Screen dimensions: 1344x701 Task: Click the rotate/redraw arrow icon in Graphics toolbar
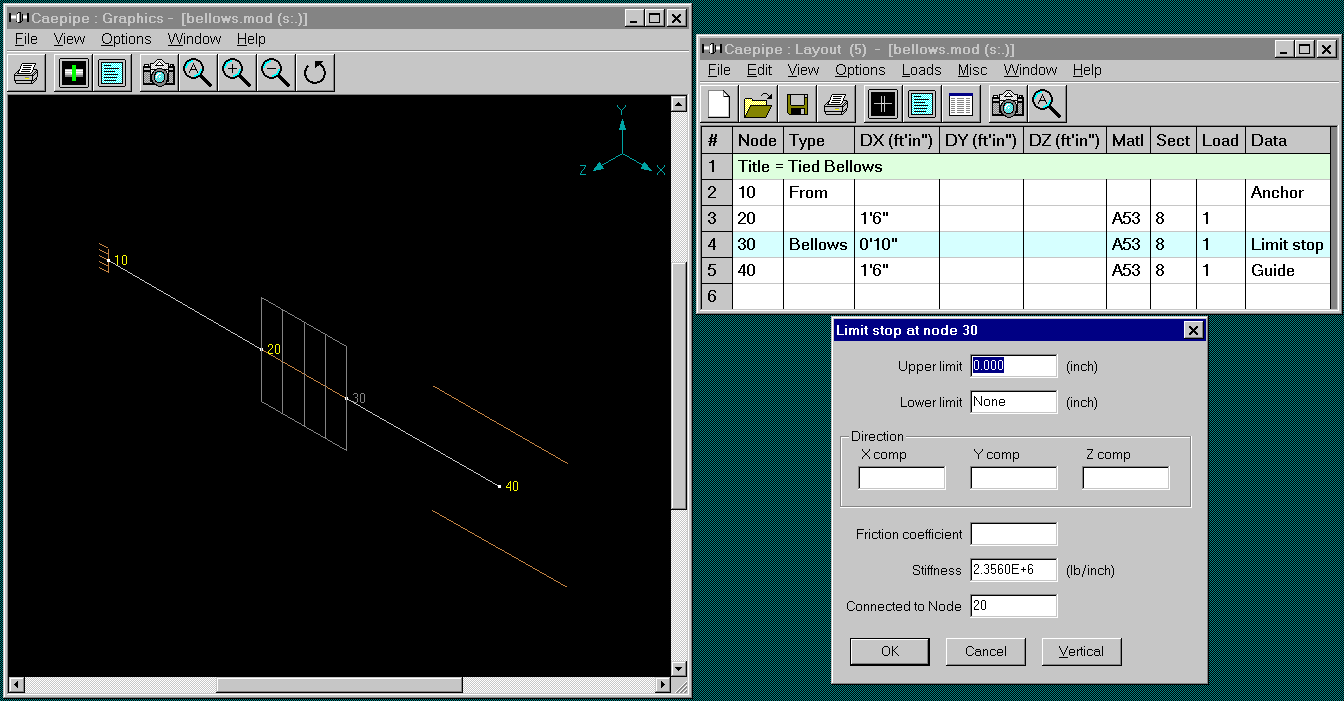click(315, 73)
